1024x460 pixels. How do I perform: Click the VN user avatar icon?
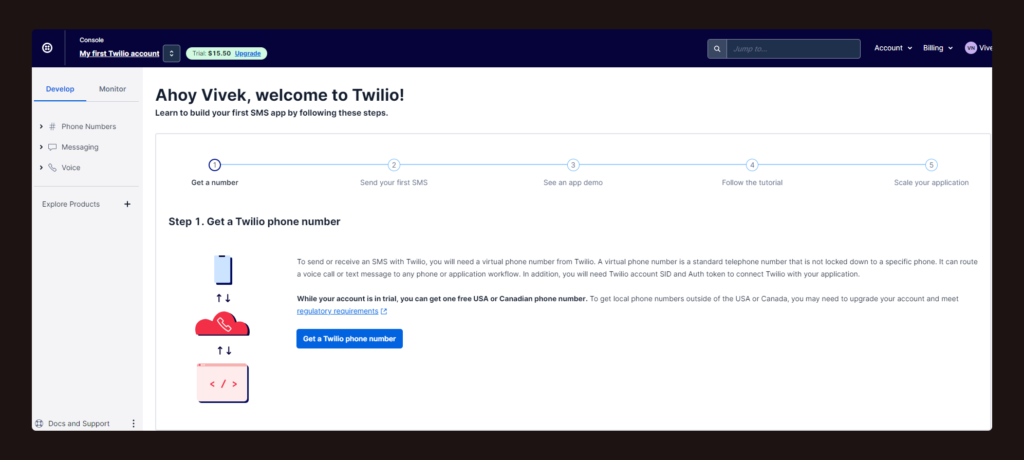(970, 48)
